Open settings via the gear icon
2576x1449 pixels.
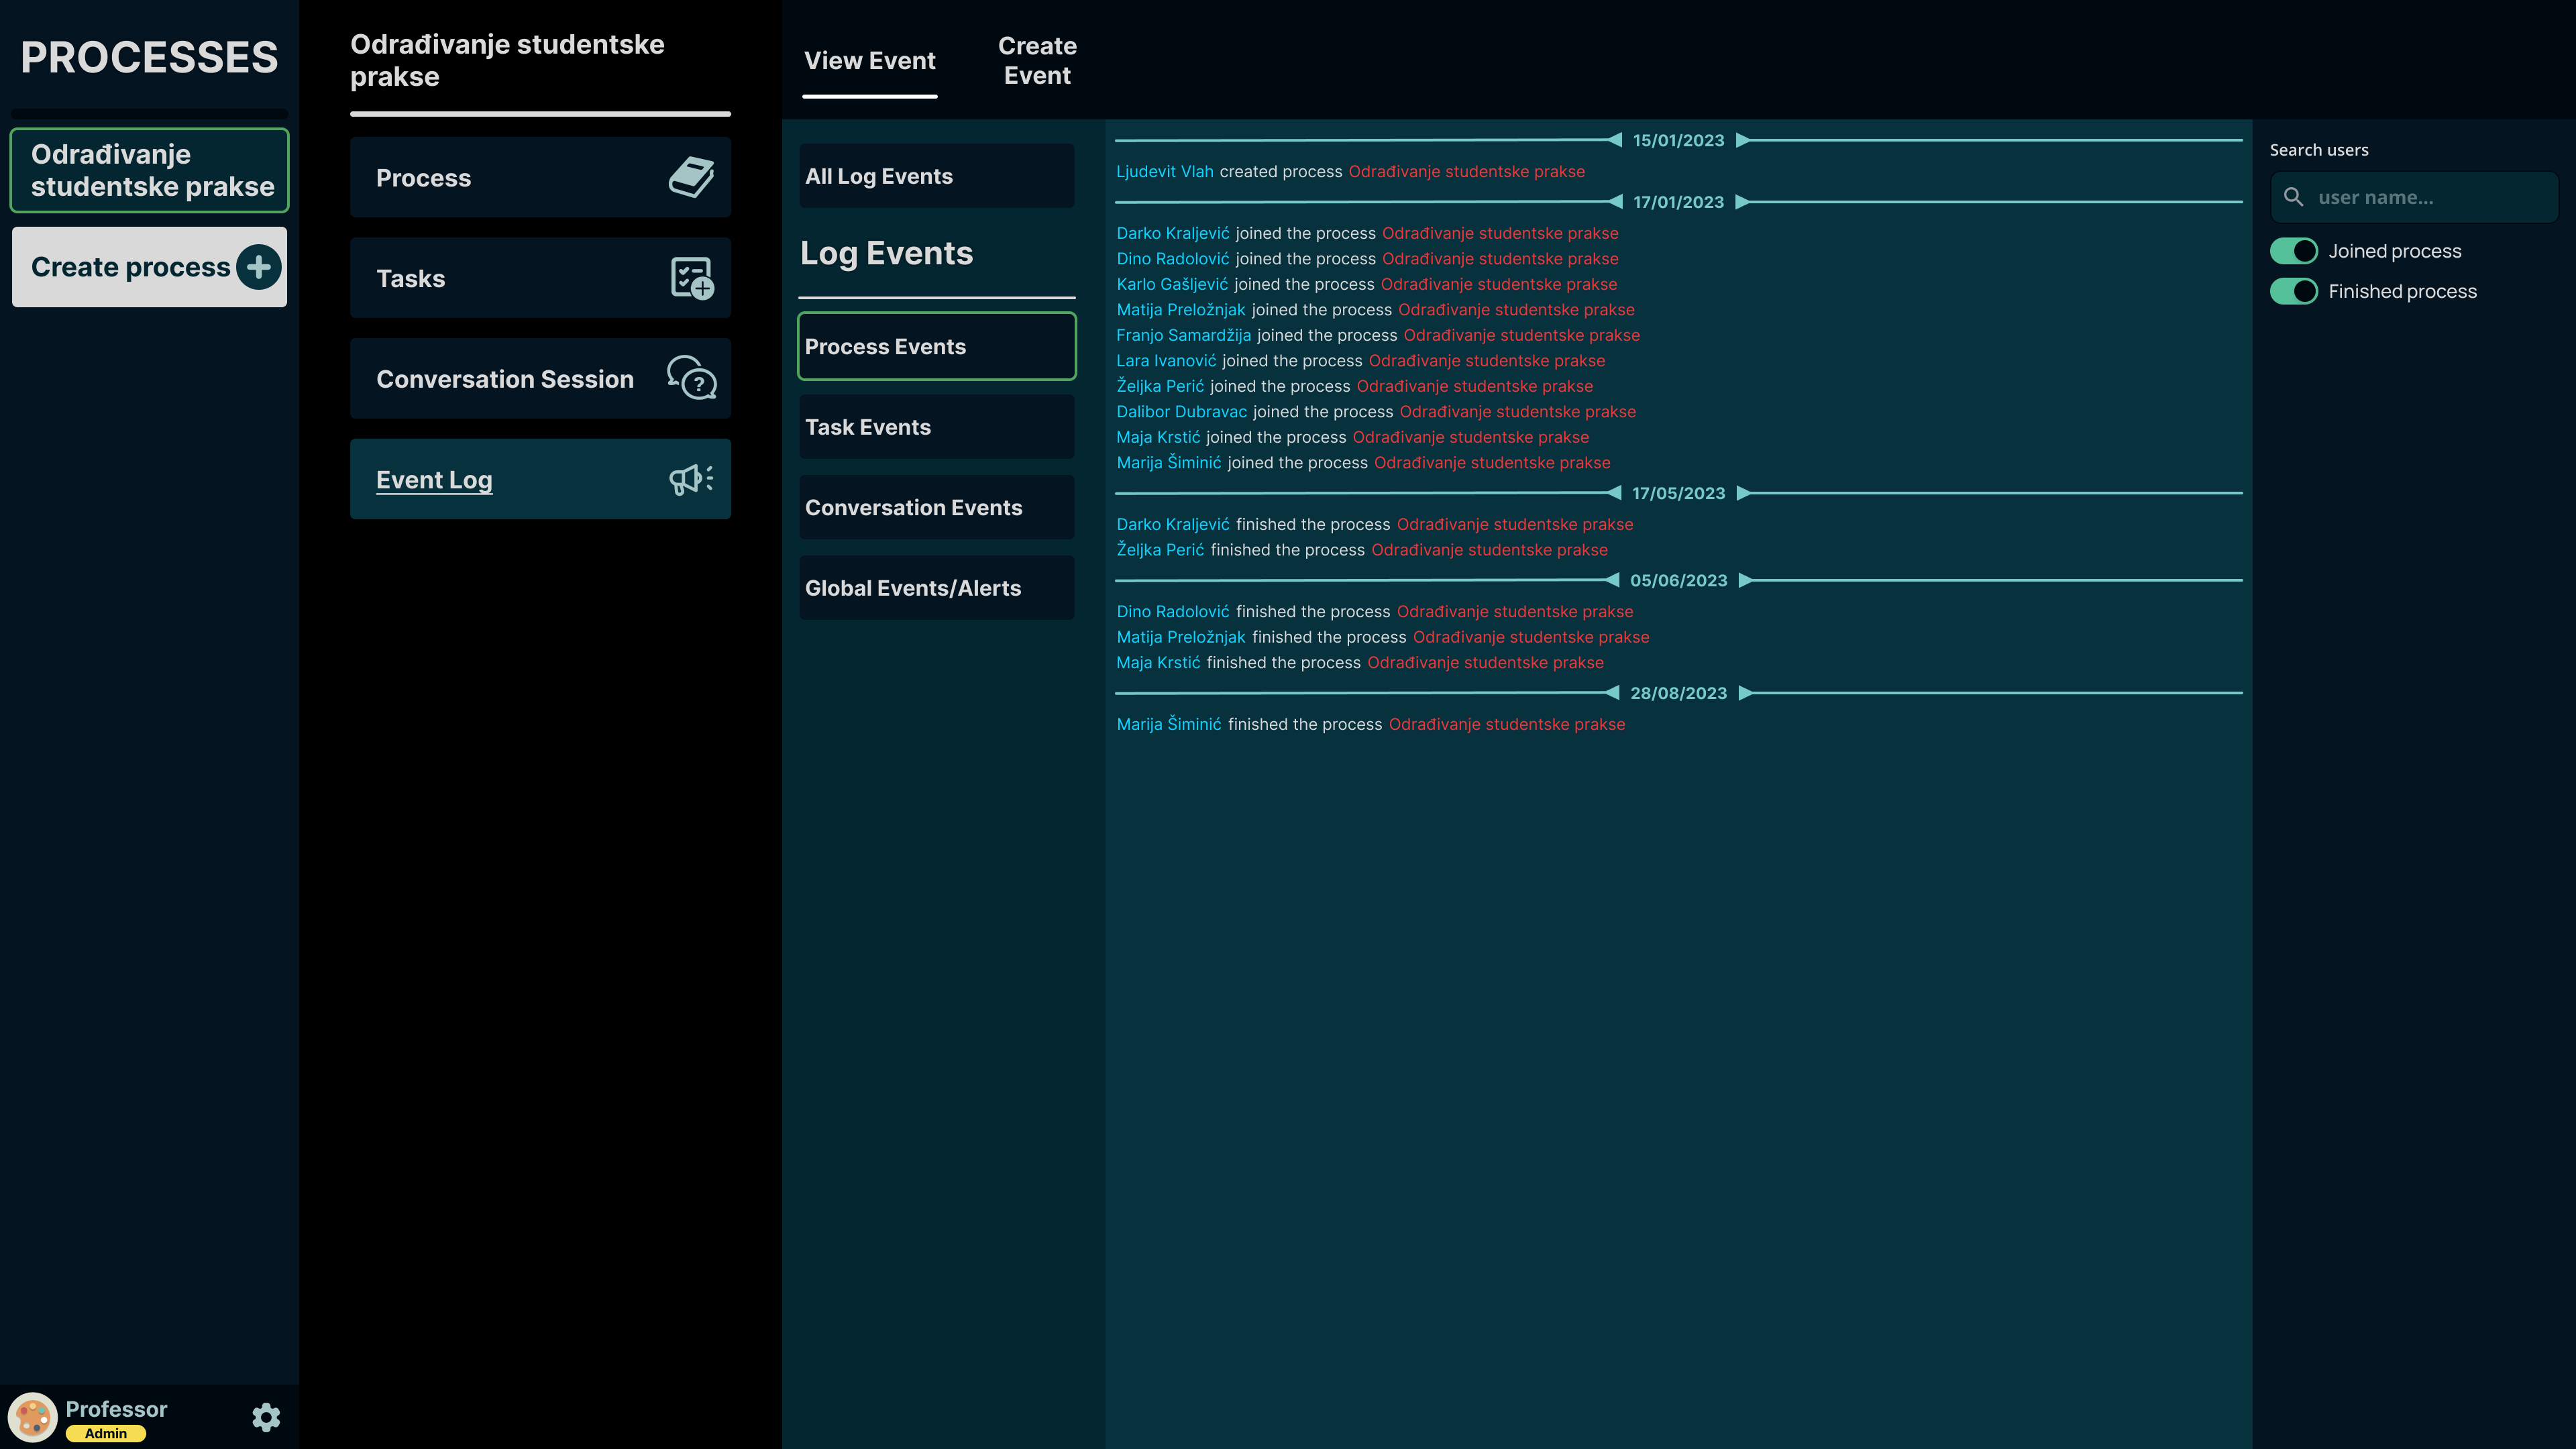pyautogui.click(x=266, y=1416)
